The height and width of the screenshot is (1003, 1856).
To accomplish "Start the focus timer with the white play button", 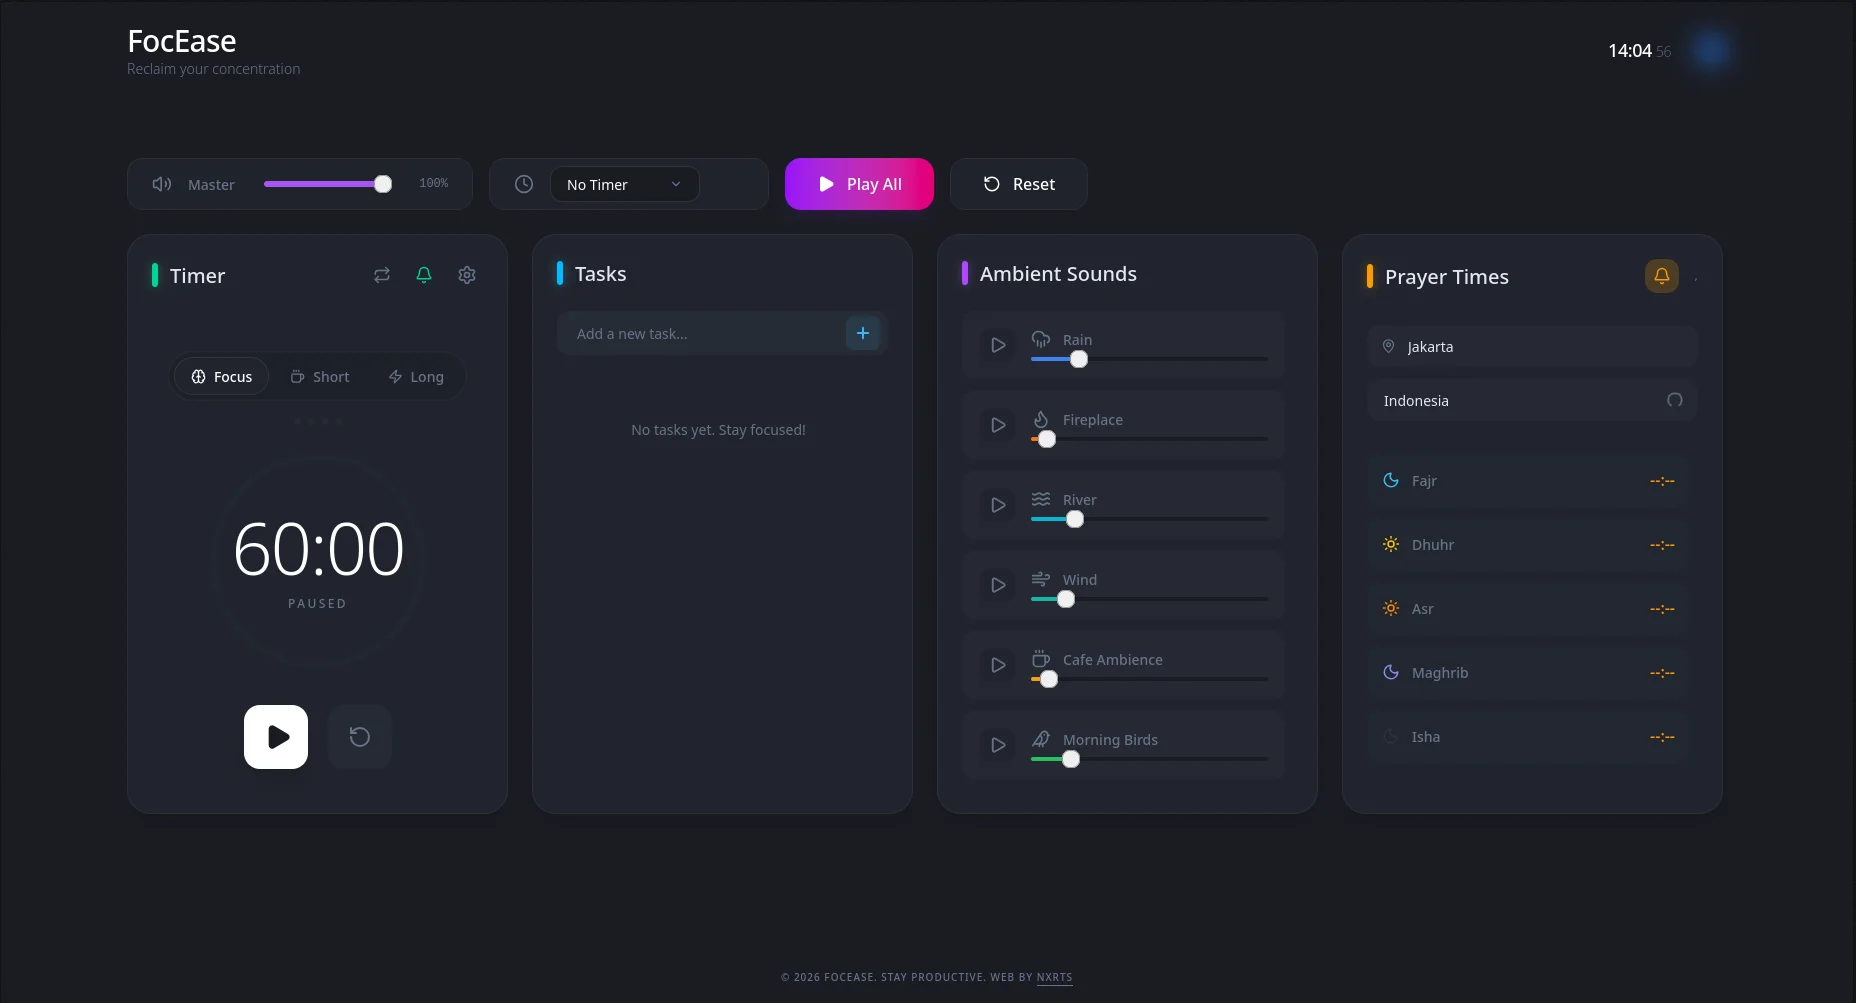I will (x=276, y=737).
